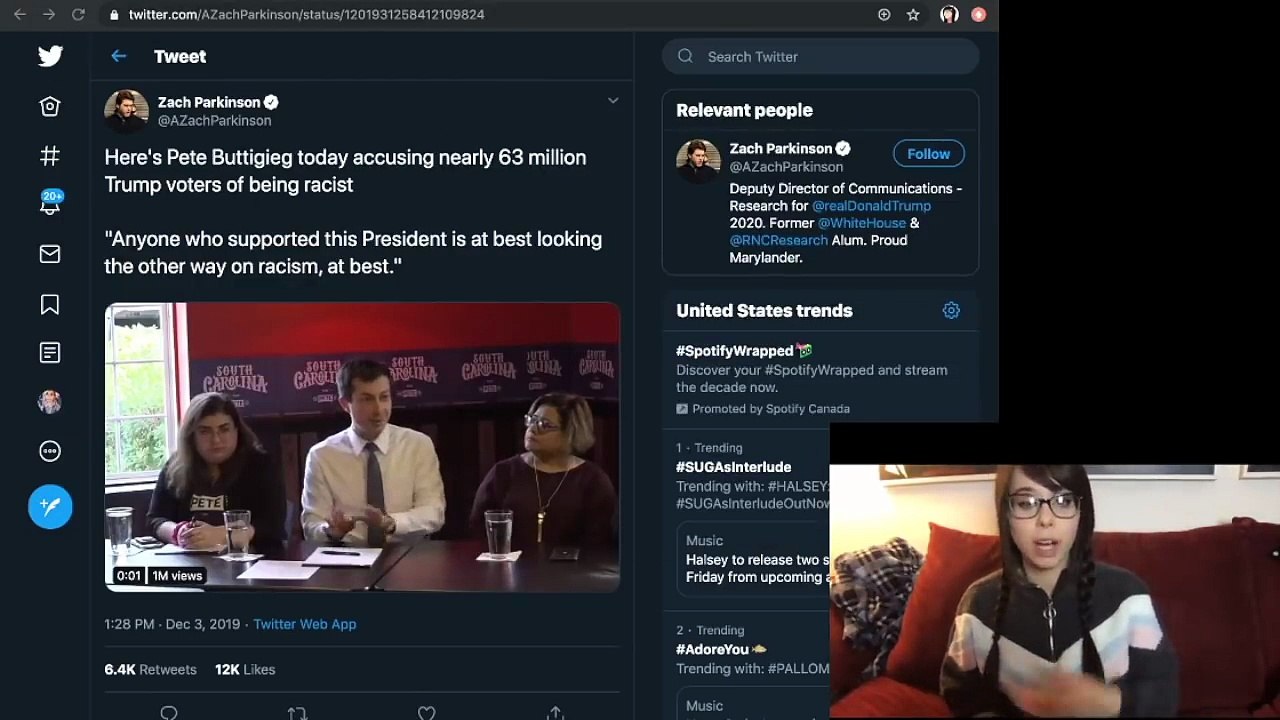This screenshot has height=720, width=1280.
Task: Click the retweet icon under the tweet
Action: (x=297, y=712)
